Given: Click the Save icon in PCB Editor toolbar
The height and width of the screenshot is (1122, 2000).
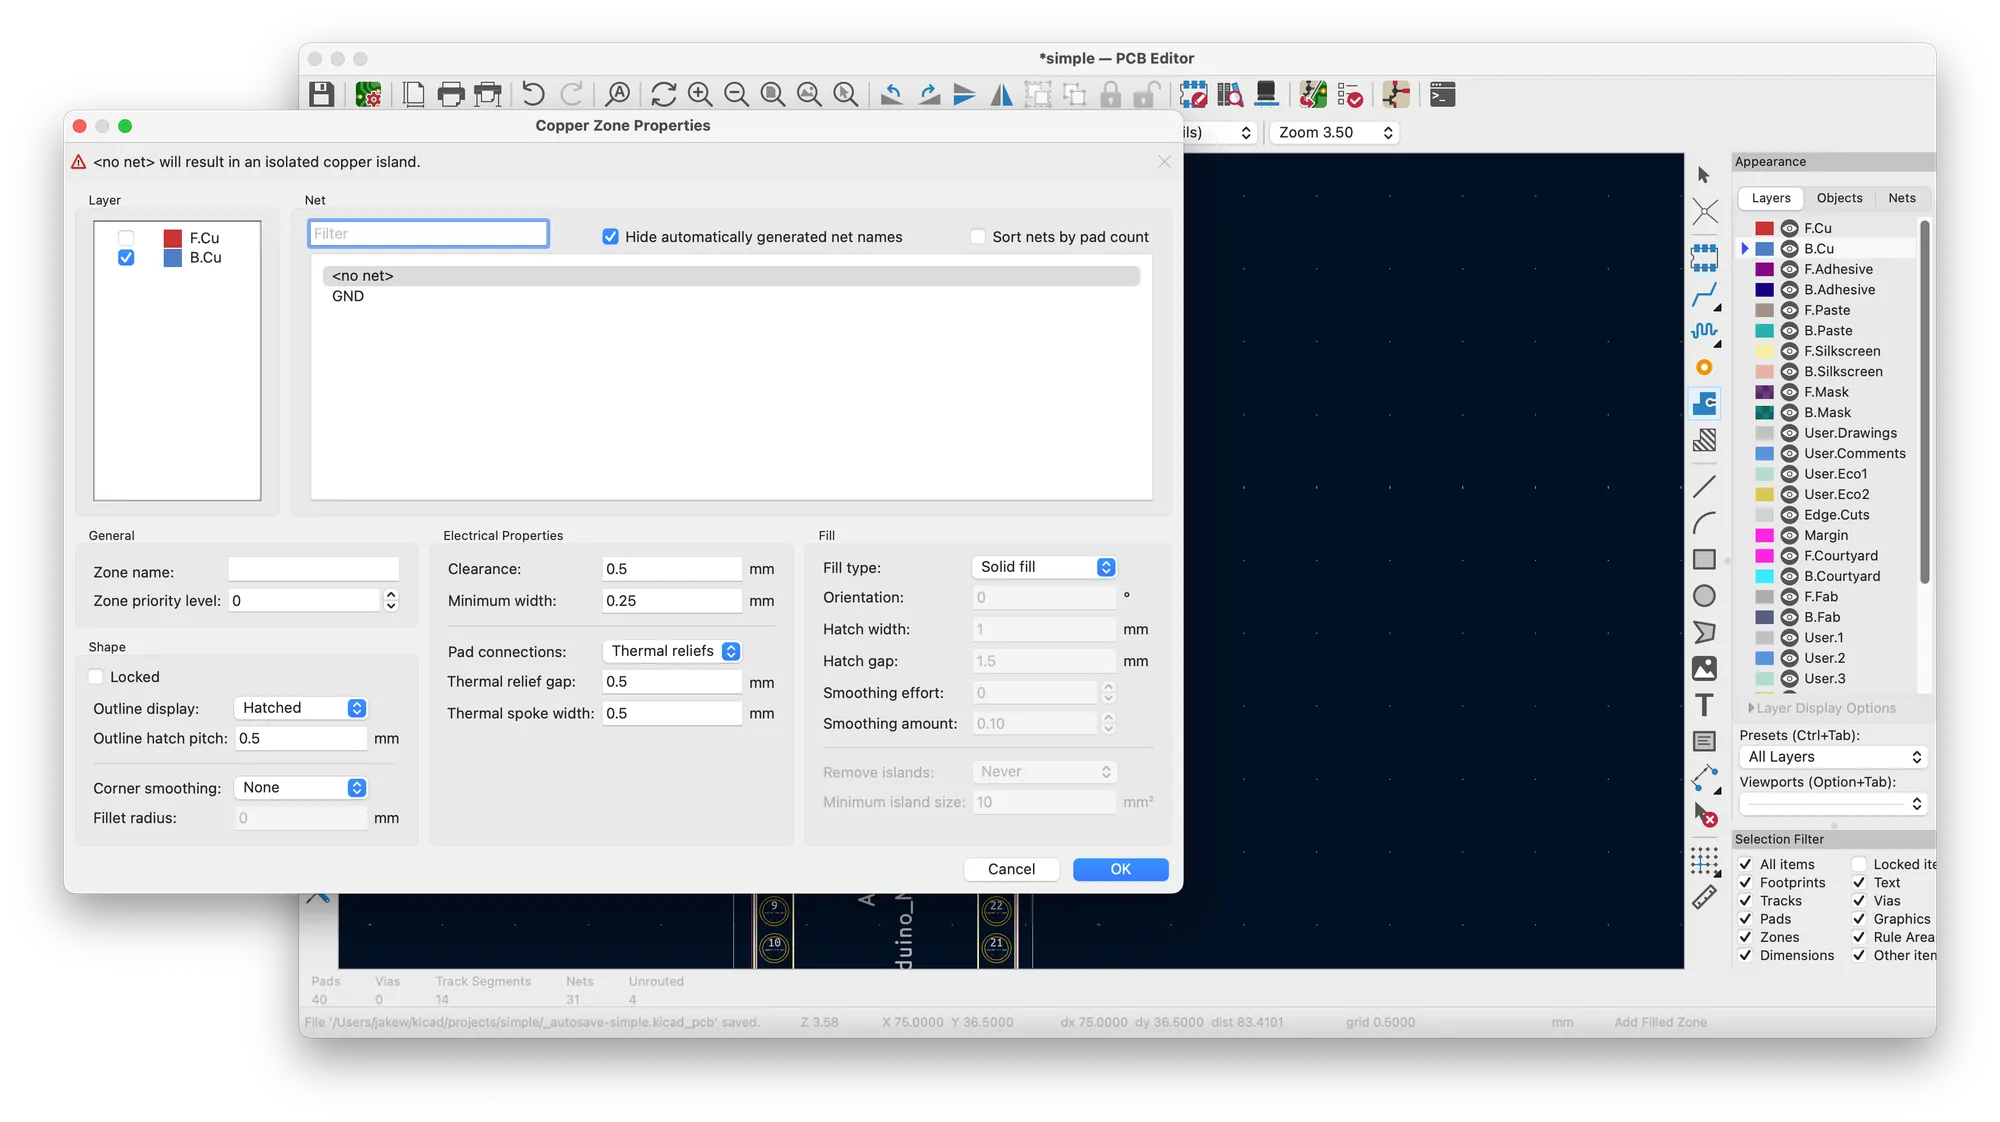Looking at the screenshot, I should click(321, 95).
